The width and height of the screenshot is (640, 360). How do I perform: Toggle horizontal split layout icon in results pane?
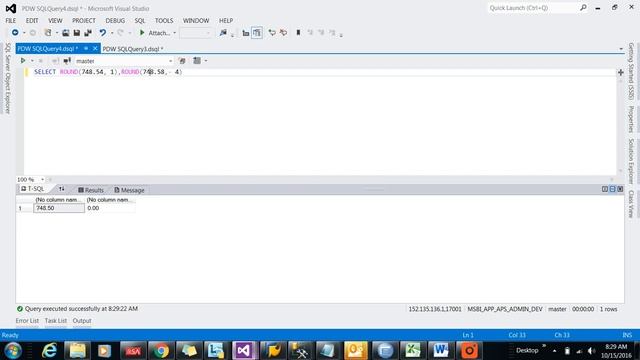pyautogui.click(x=612, y=189)
